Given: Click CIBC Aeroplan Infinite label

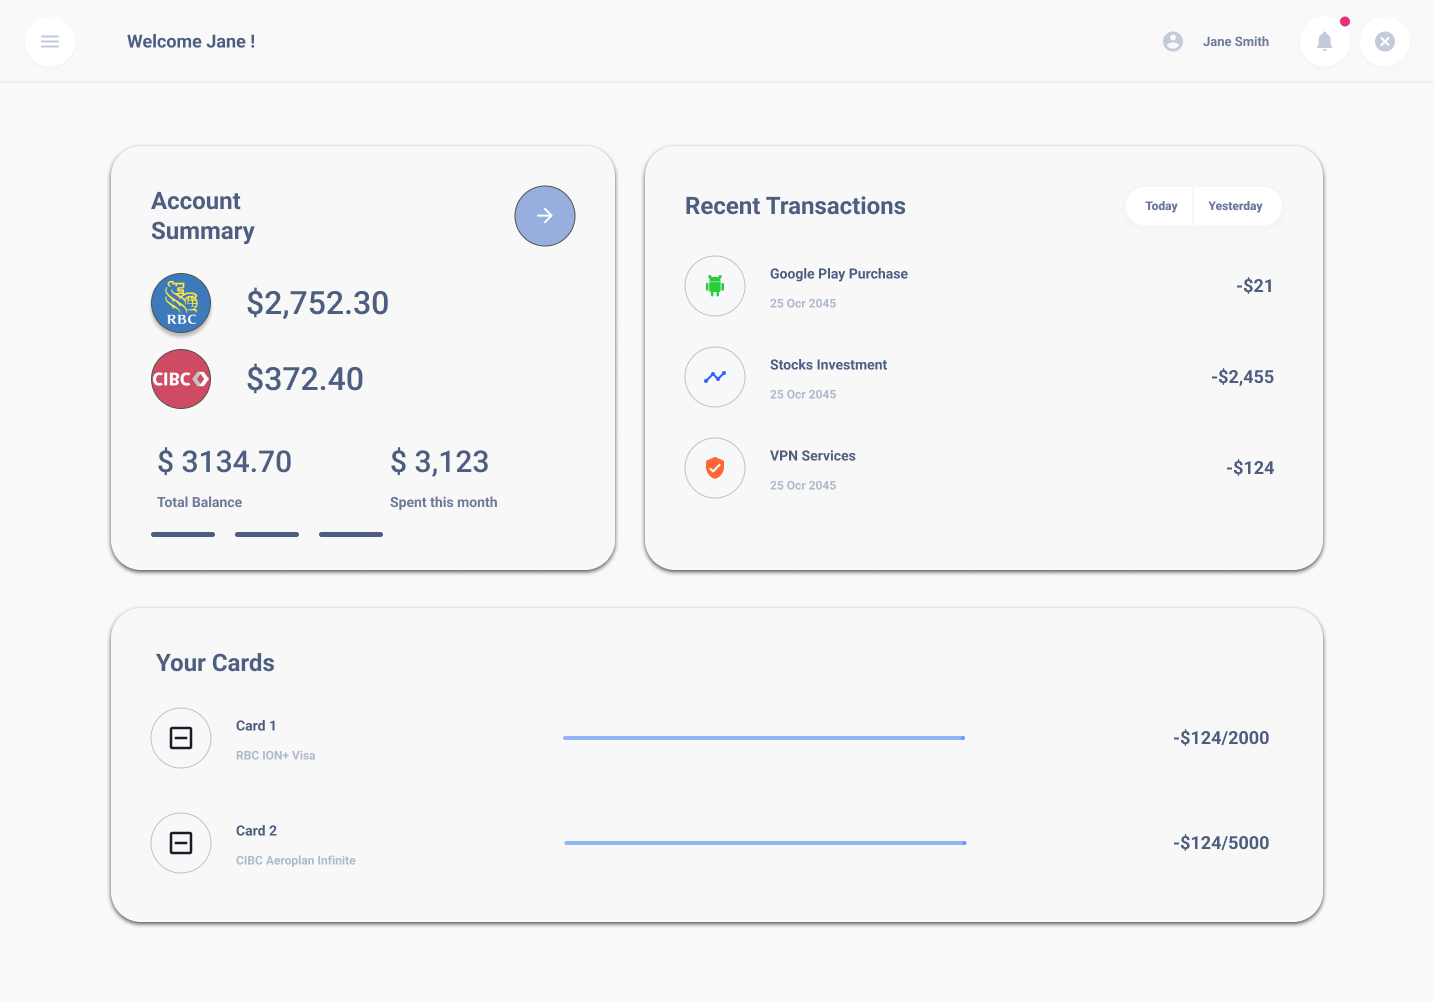Looking at the screenshot, I should (x=296, y=861).
